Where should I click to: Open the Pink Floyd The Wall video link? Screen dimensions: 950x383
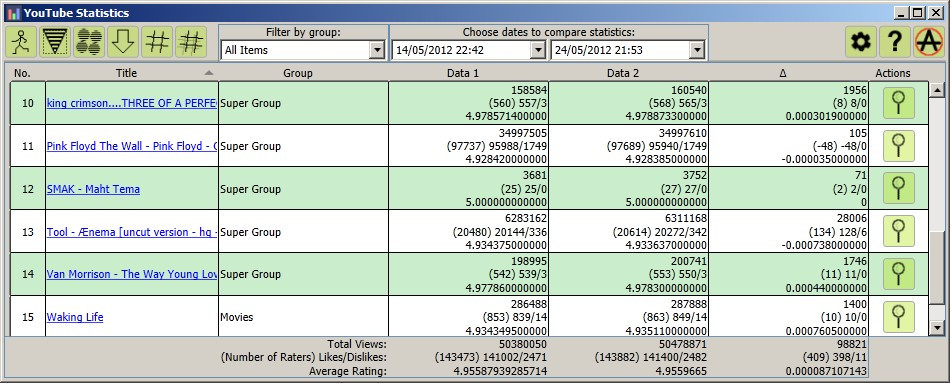[131, 146]
